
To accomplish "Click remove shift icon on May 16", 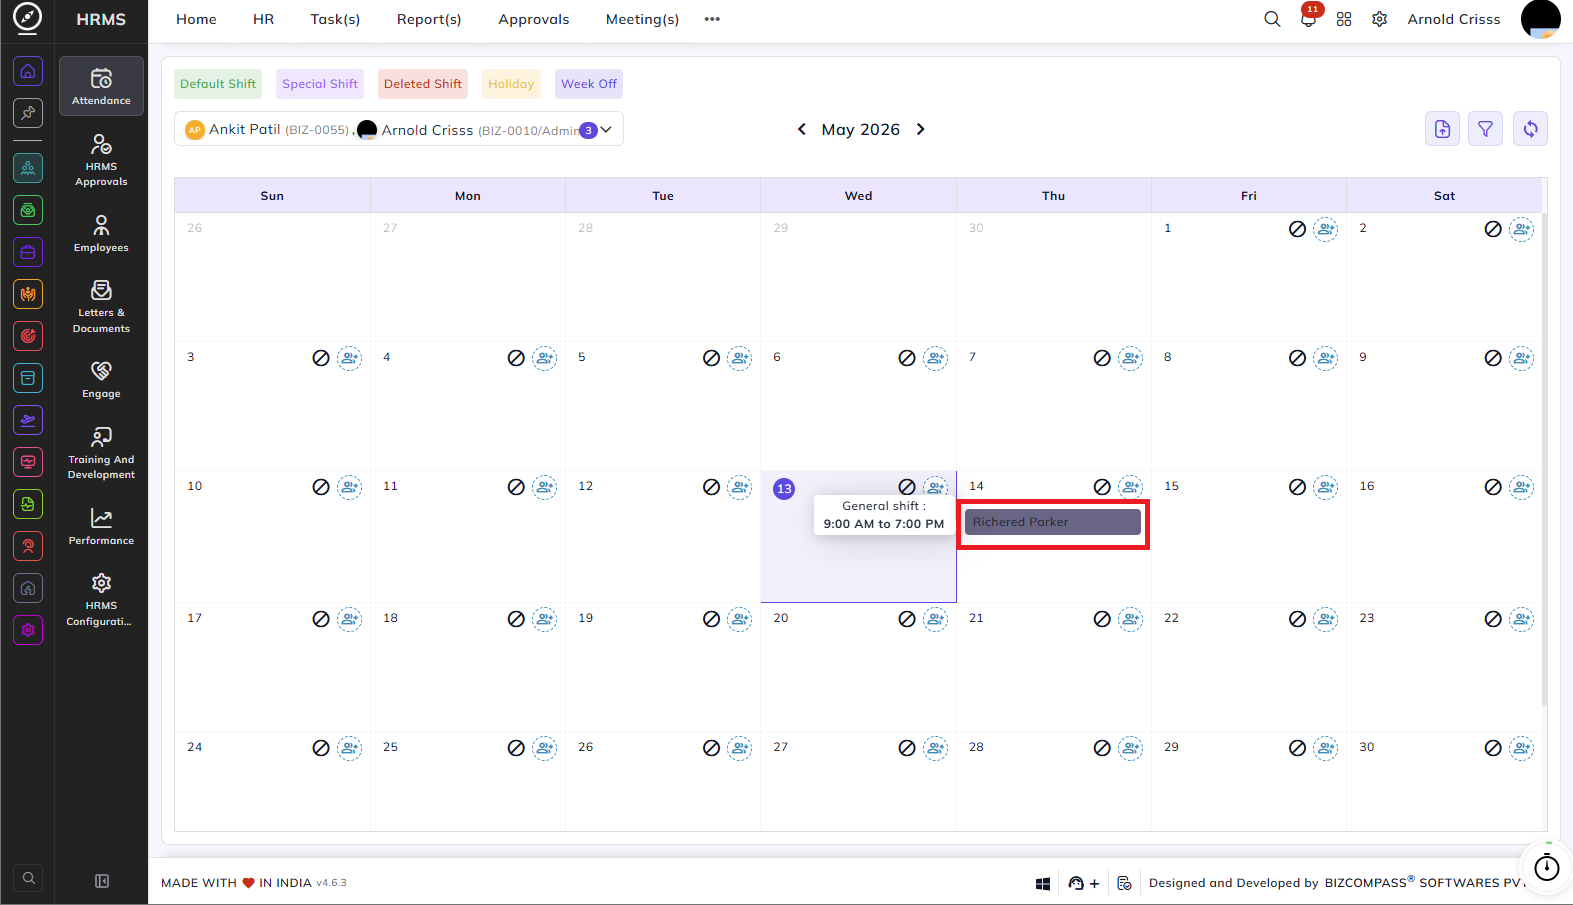I will pos(1493,487).
